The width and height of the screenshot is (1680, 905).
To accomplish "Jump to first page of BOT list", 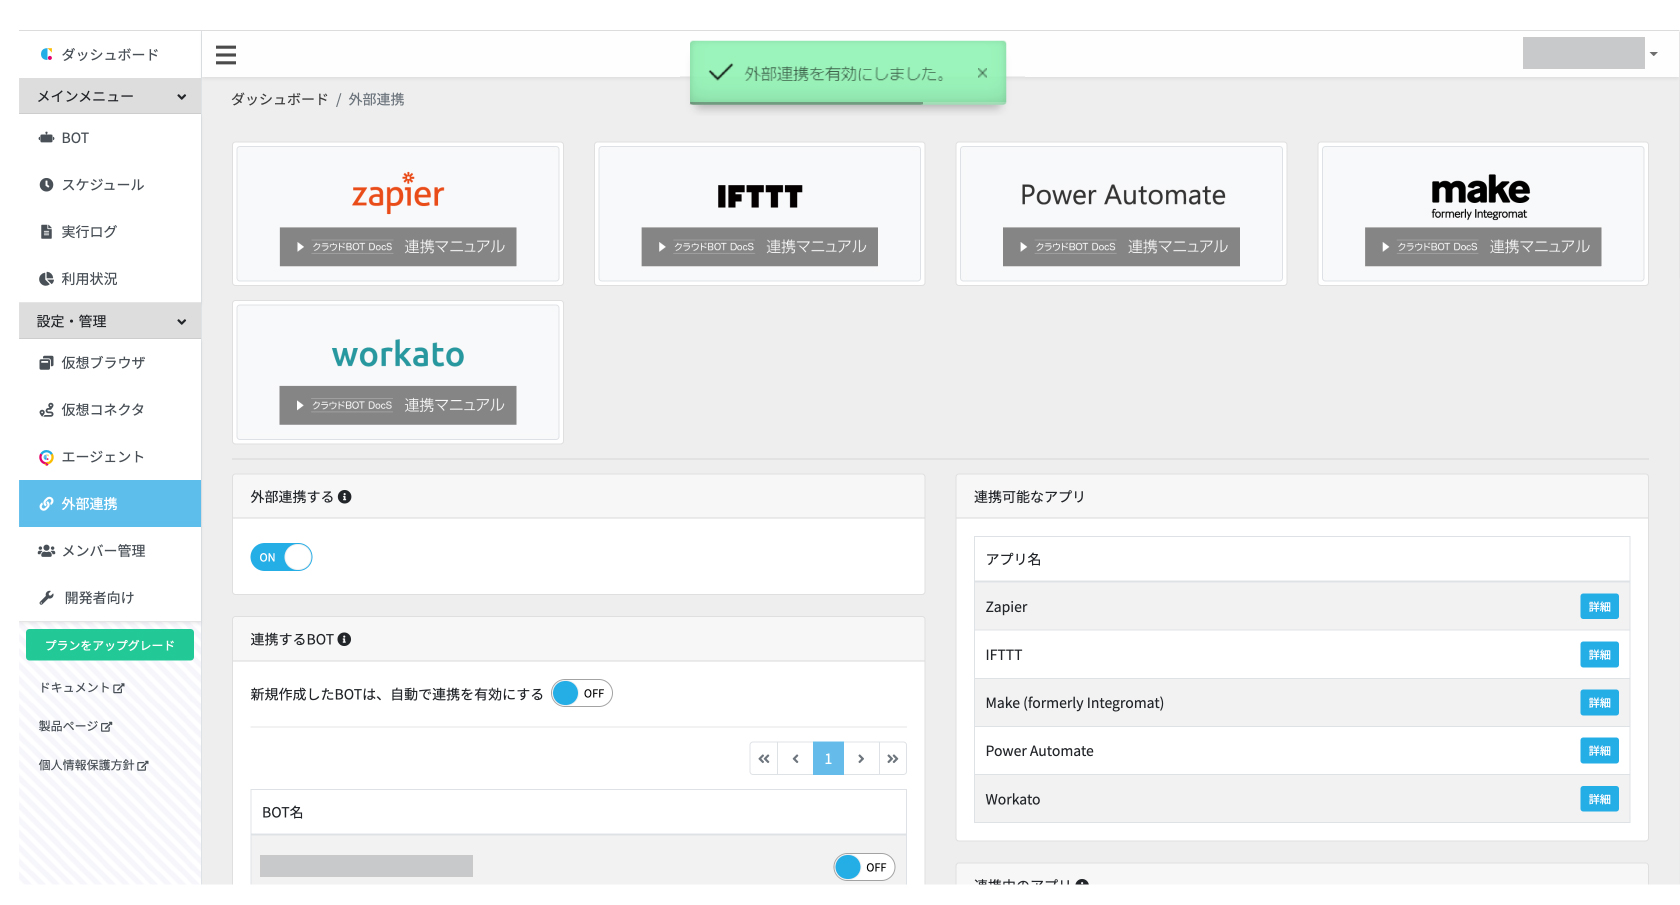I will click(x=764, y=758).
